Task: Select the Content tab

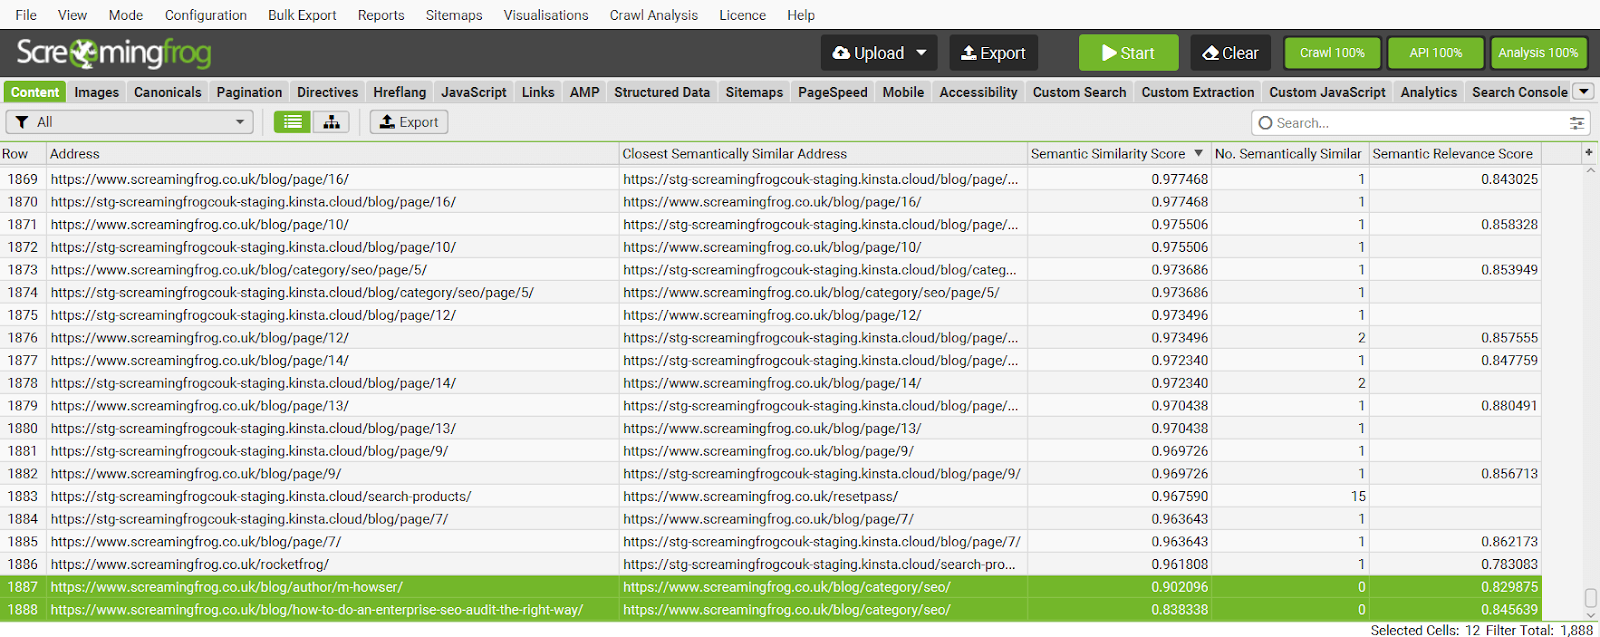Action: pos(35,92)
